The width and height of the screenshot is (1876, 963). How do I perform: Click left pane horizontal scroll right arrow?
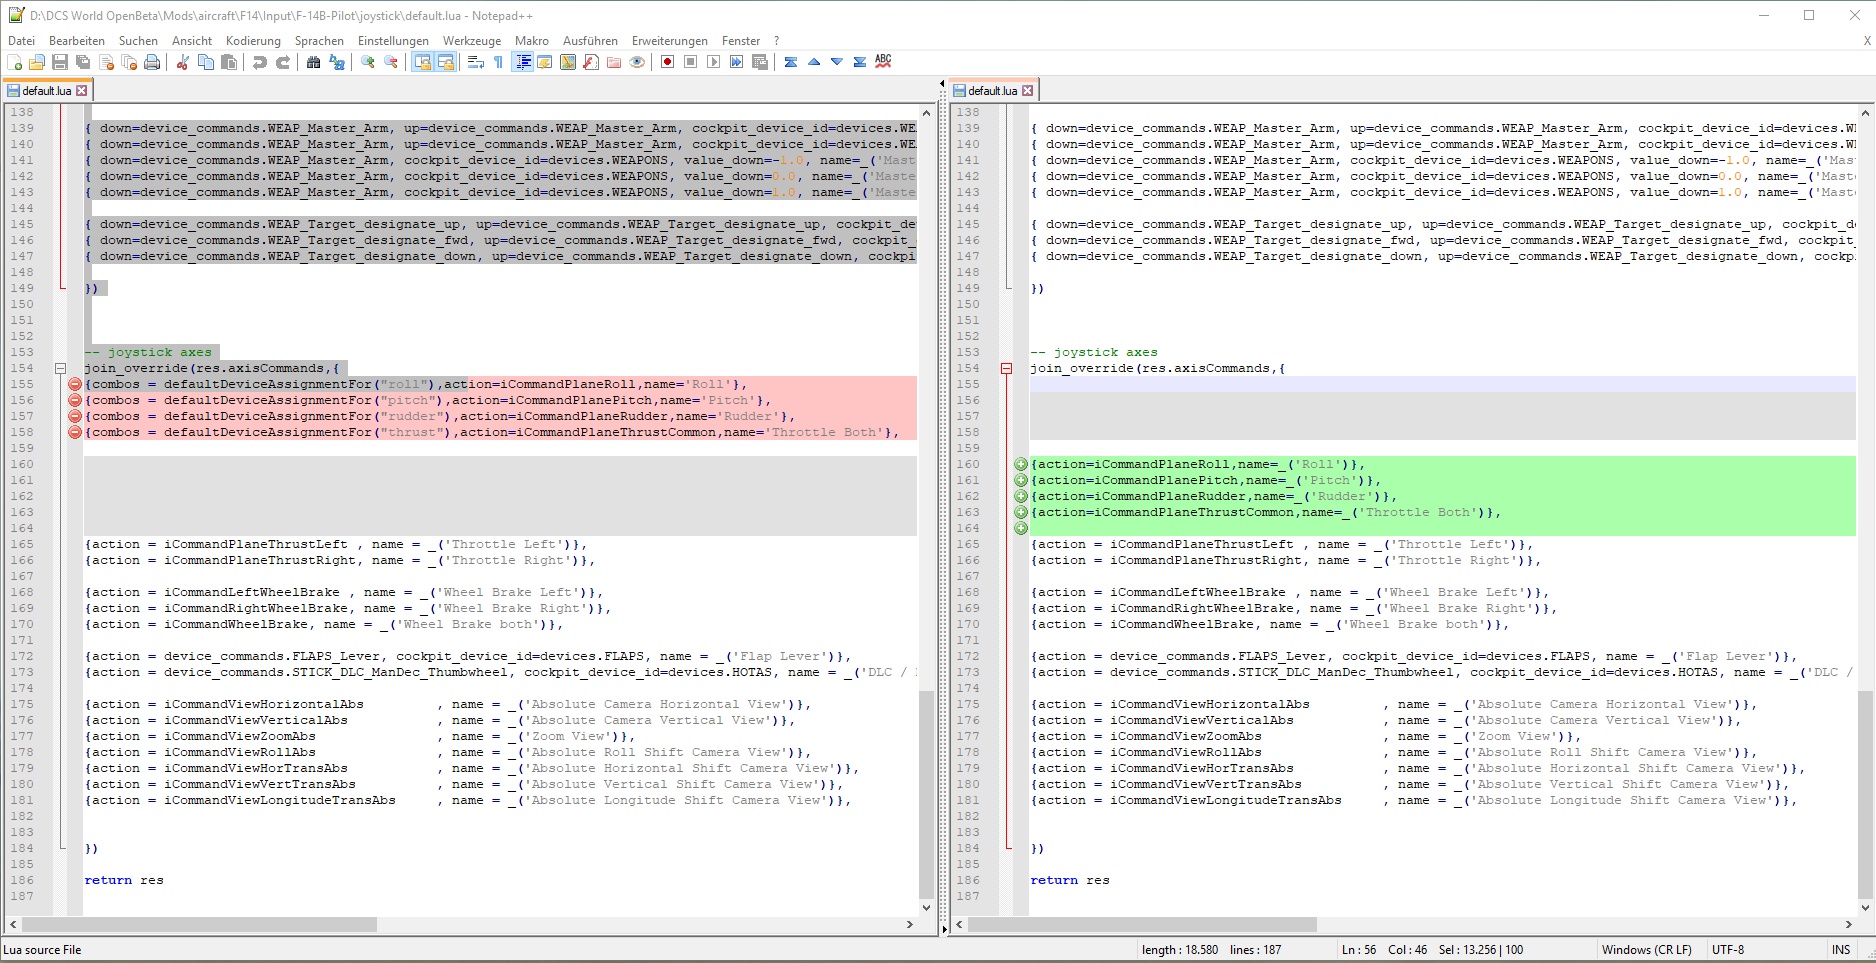[909, 925]
